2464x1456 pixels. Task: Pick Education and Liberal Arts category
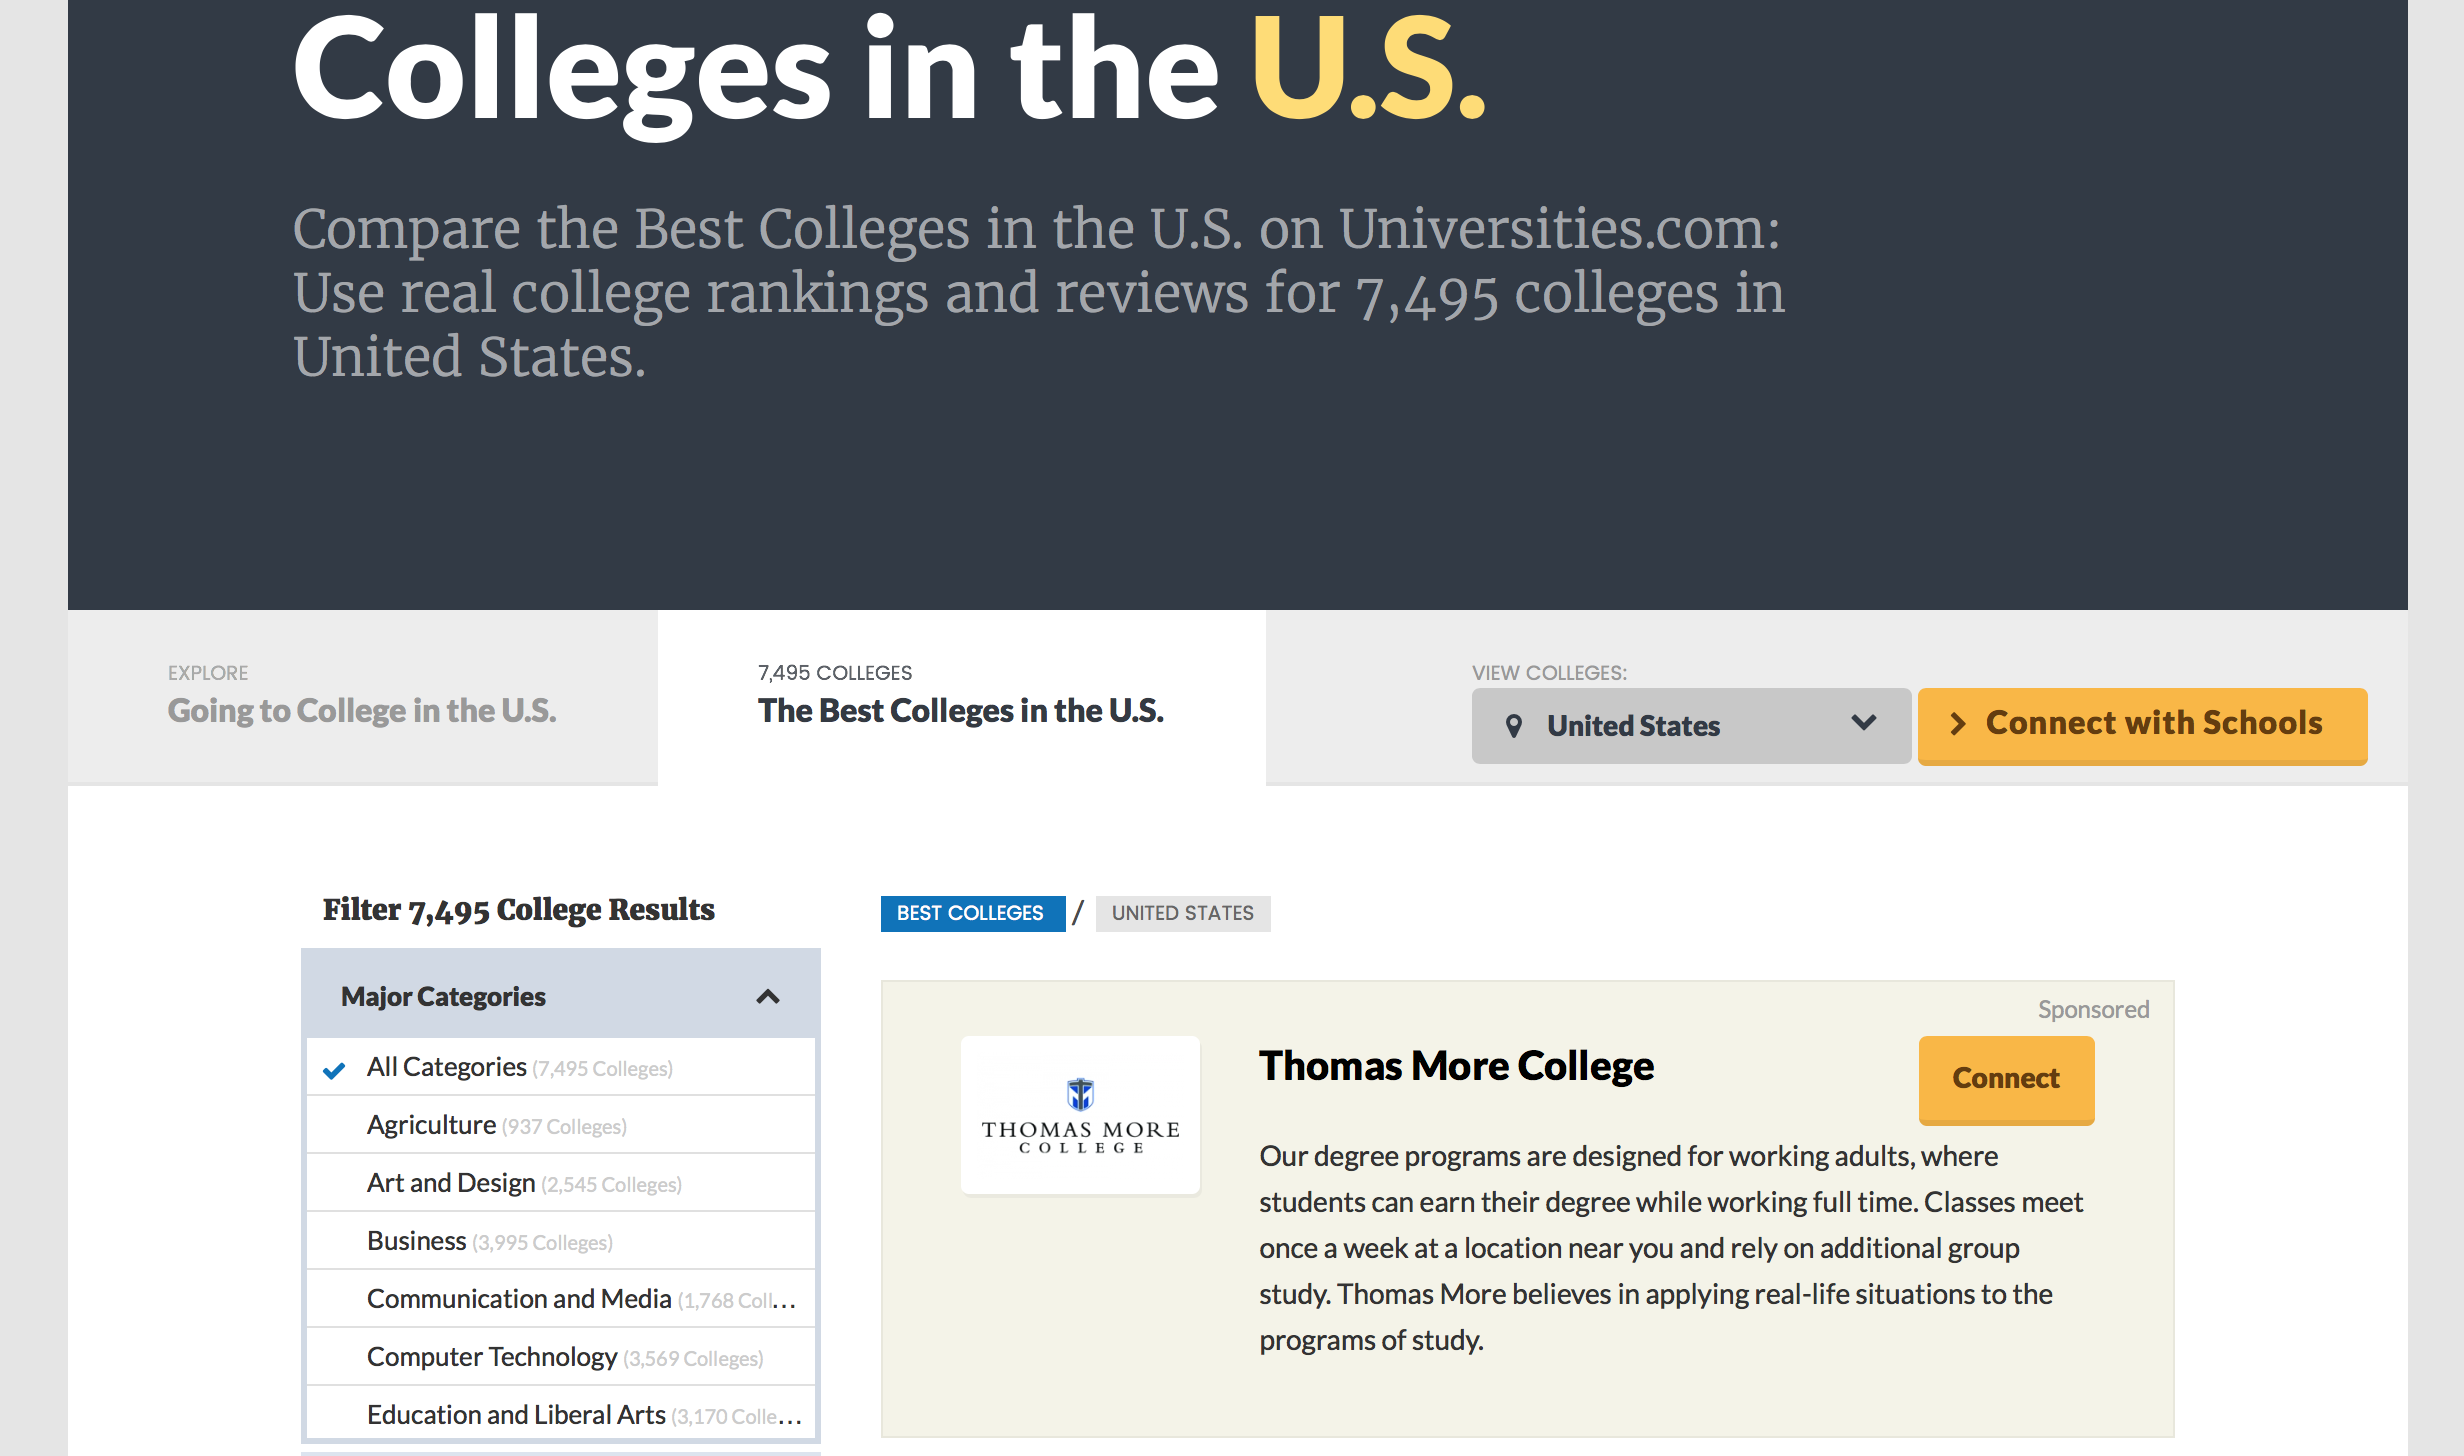point(516,1416)
